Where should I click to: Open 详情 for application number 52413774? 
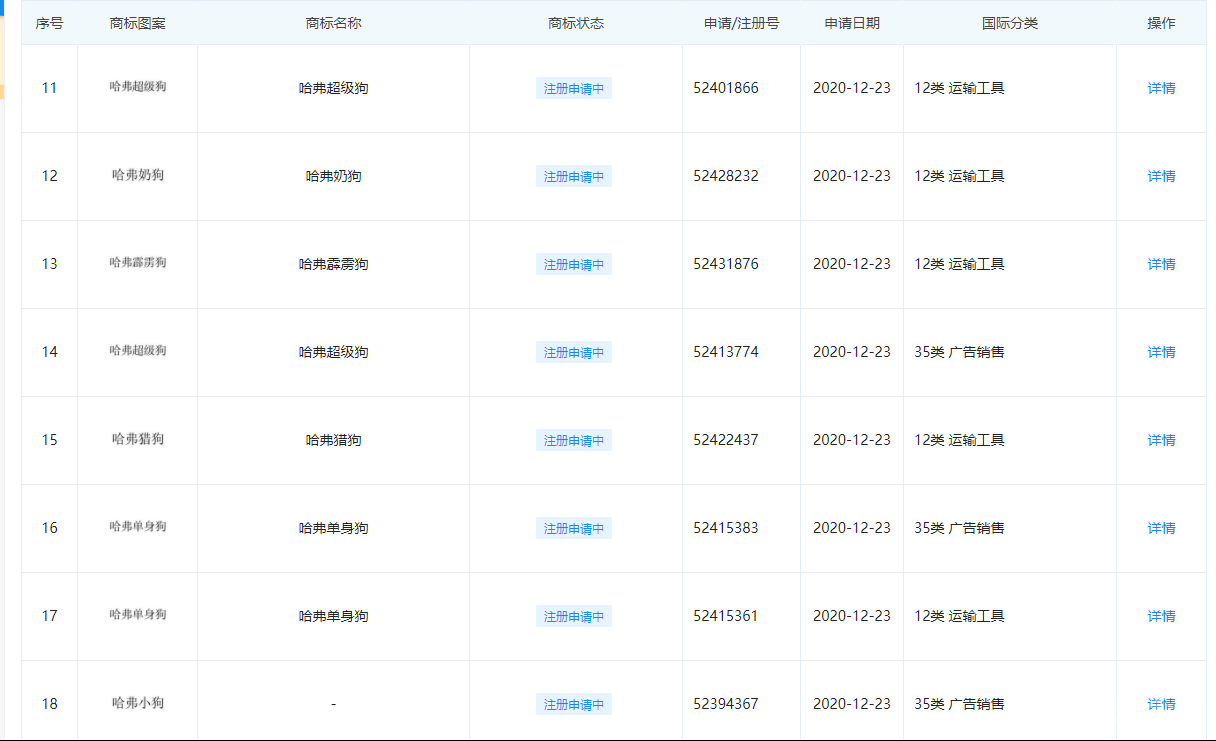coord(1161,352)
